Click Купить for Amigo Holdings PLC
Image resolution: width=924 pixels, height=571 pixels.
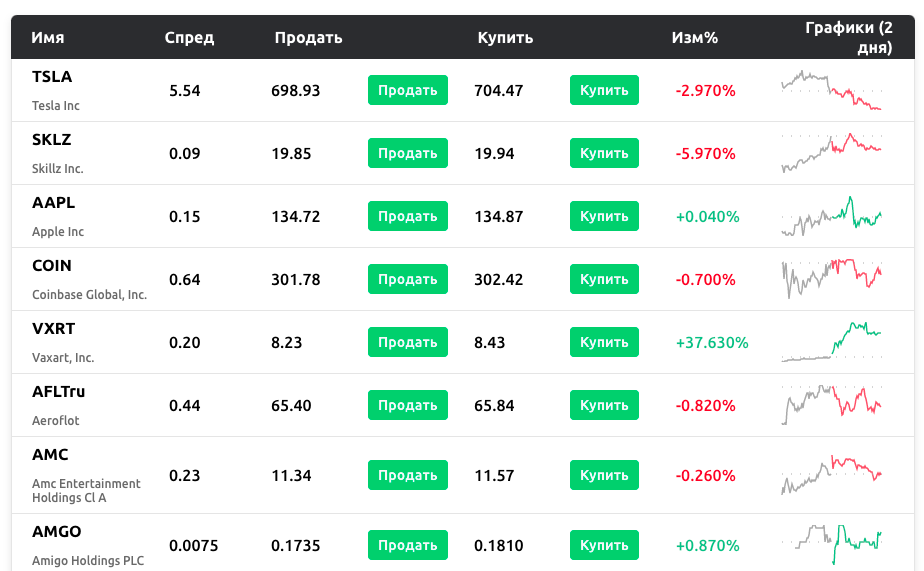[x=604, y=545]
